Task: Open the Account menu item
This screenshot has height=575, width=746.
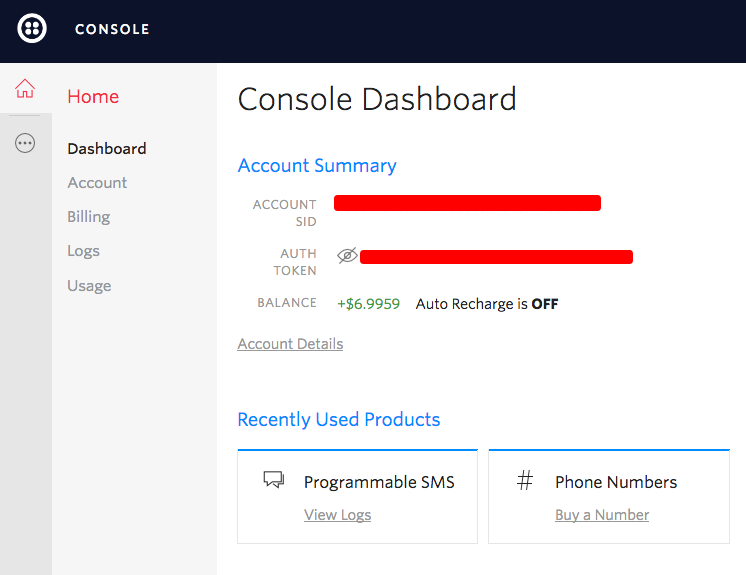Action: (97, 183)
